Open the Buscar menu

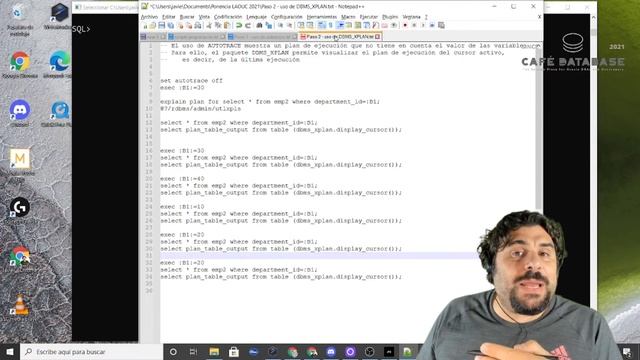click(187, 17)
